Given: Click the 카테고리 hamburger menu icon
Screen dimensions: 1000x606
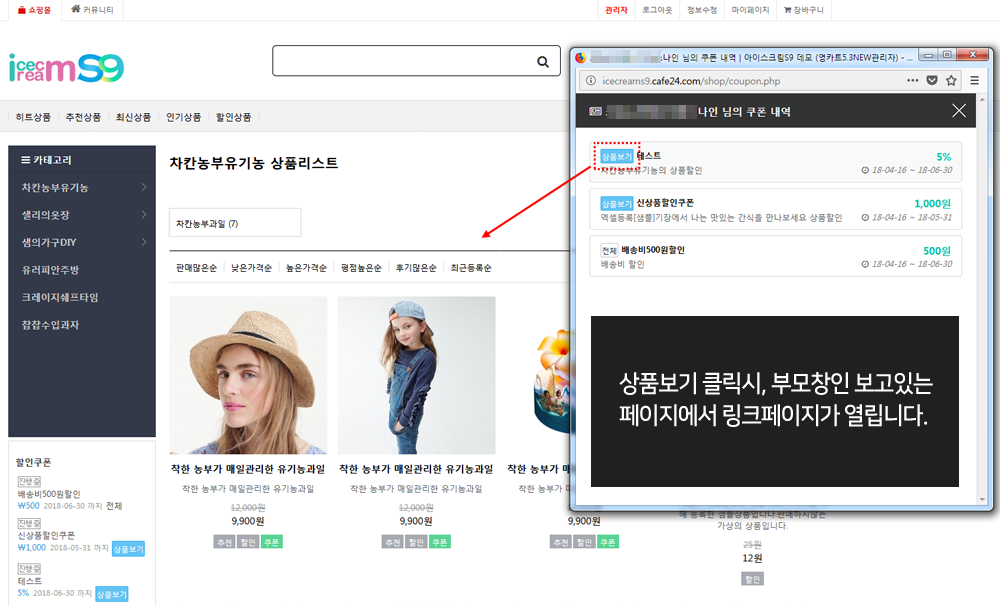Looking at the screenshot, I should (26, 160).
